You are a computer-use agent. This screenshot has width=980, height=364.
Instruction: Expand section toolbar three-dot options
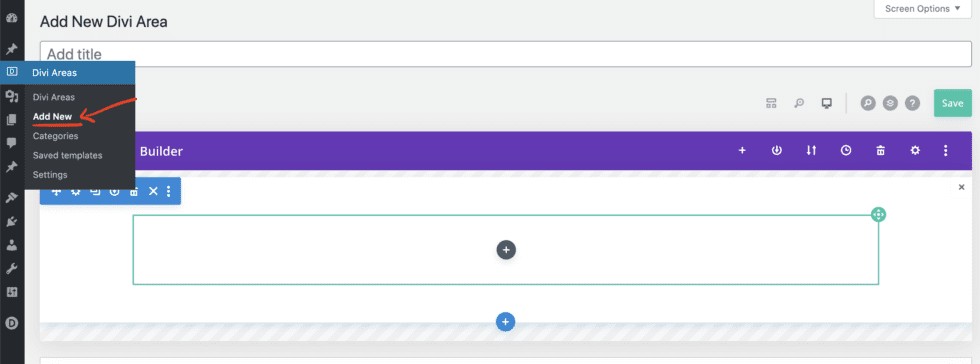[x=168, y=191]
